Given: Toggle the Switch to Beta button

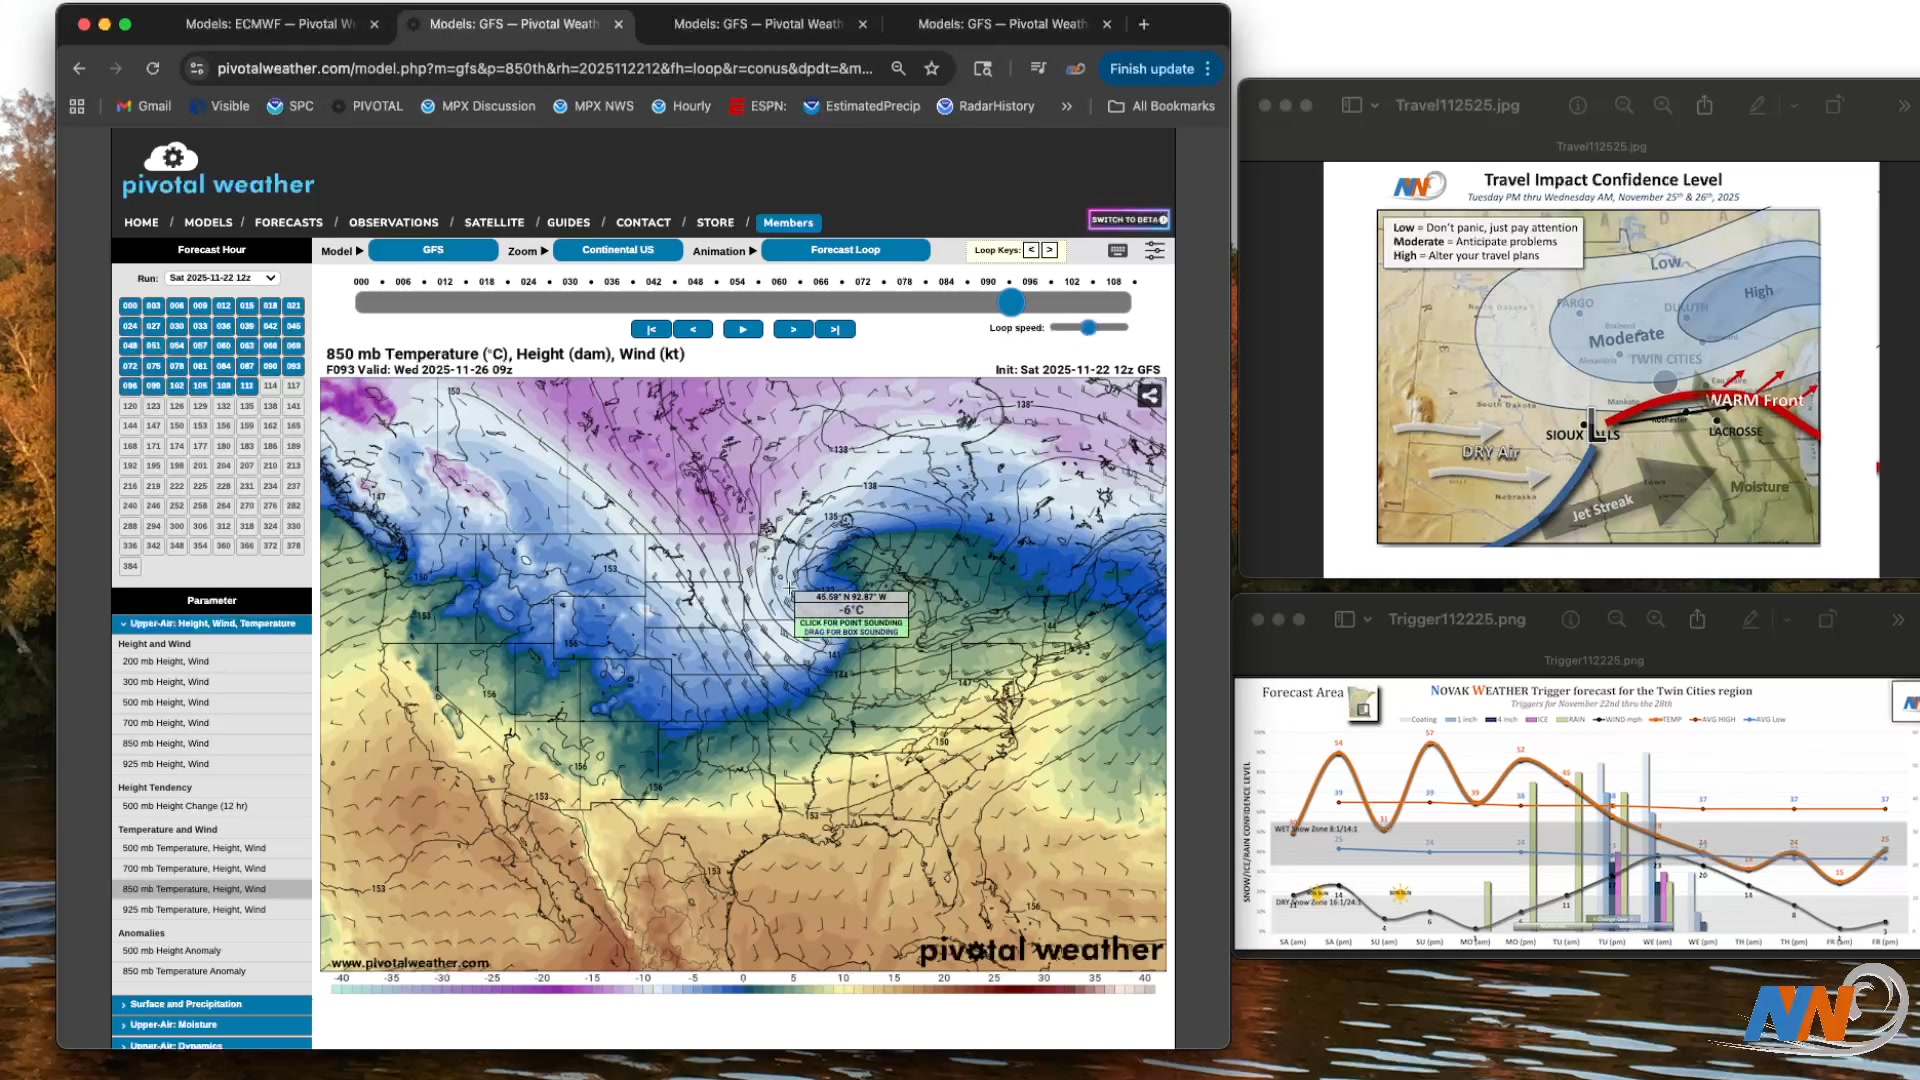Looking at the screenshot, I should (x=1129, y=220).
